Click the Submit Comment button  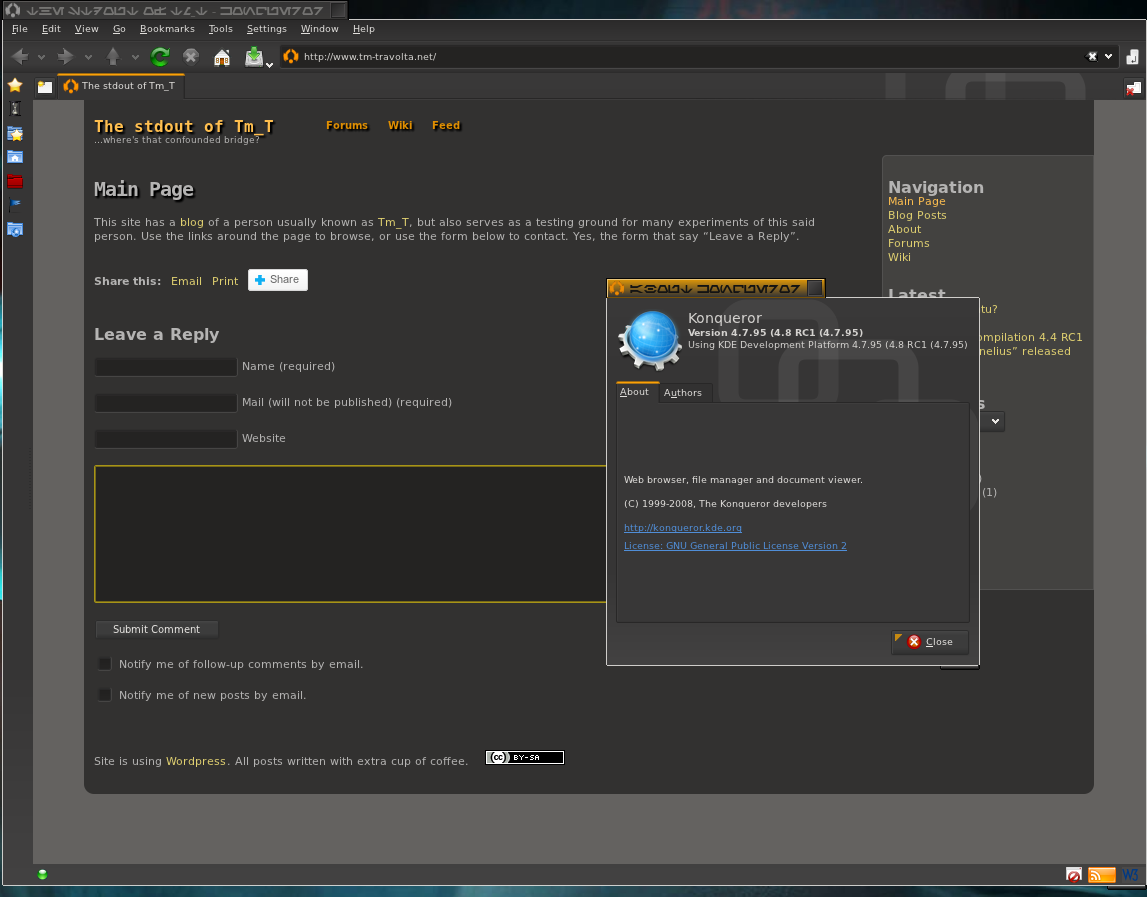157,629
